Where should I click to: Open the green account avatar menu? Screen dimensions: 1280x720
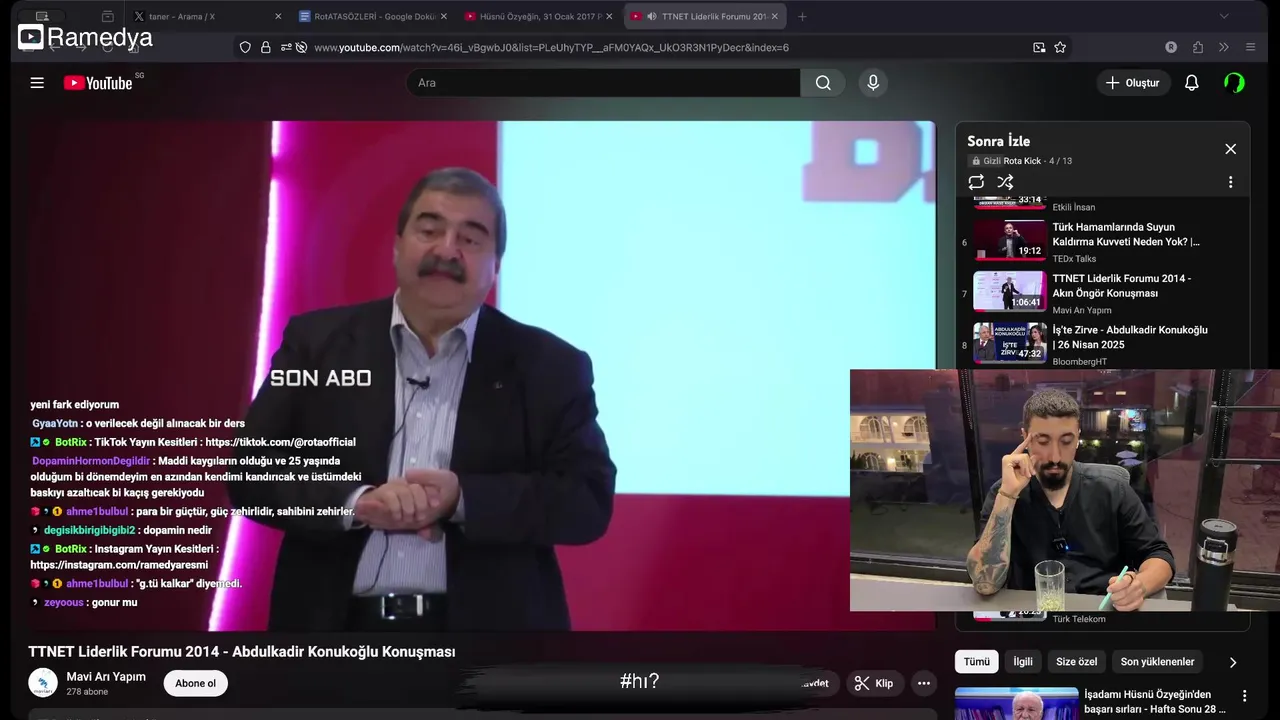coord(1234,83)
